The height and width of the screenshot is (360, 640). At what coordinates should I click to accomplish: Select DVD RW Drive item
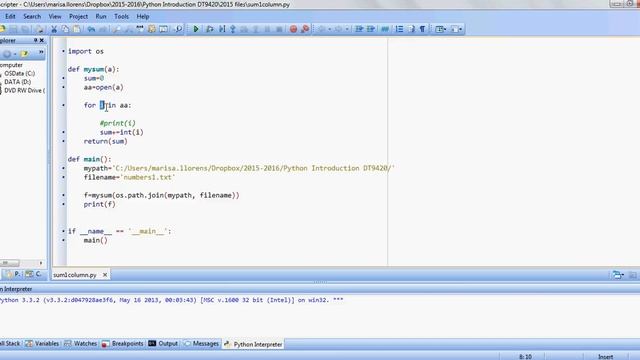(24, 90)
